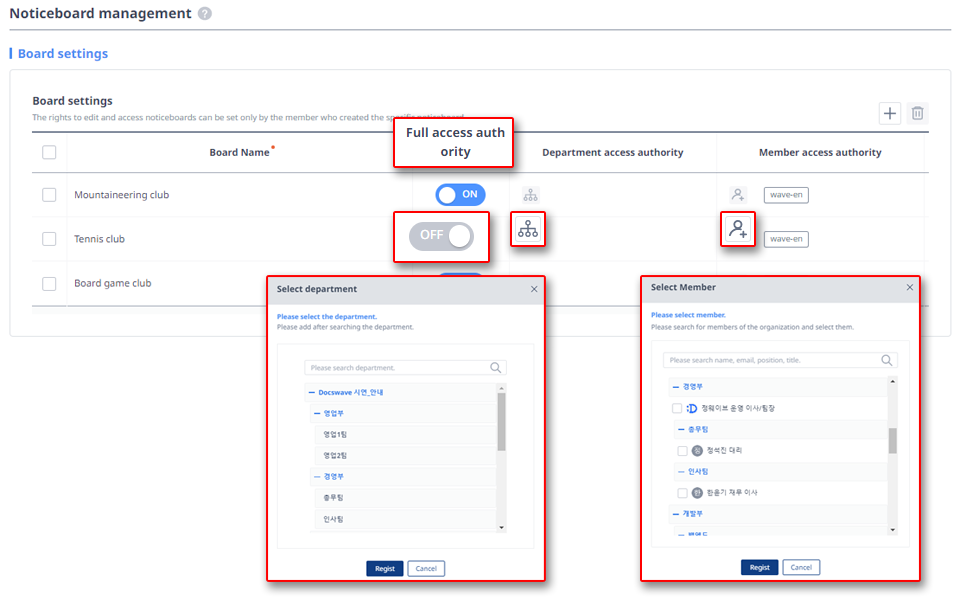
Task: Click 'Member access authority' column header
Action: click(x=820, y=153)
